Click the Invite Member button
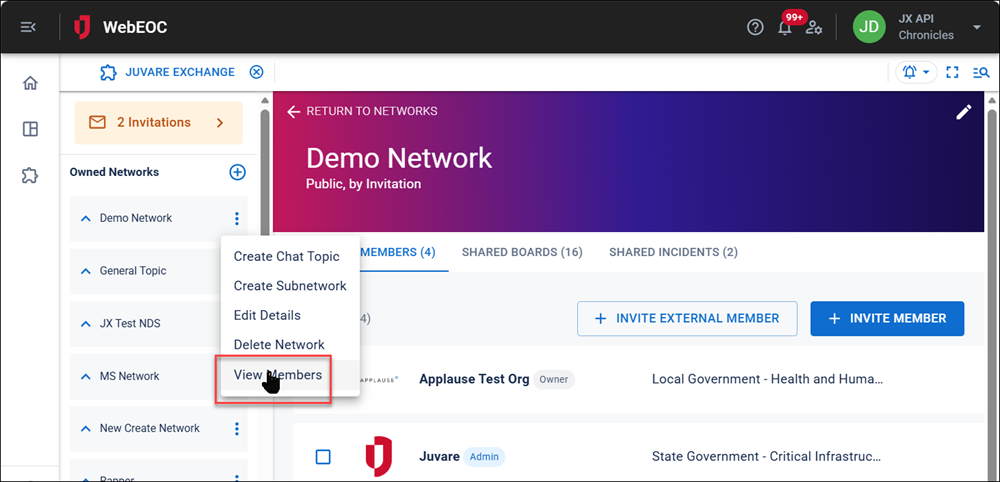The height and width of the screenshot is (482, 1000). [x=887, y=319]
